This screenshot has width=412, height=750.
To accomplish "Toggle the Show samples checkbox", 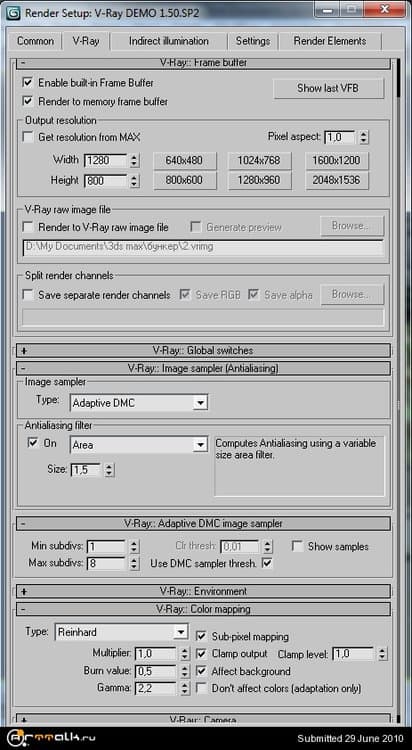I will point(298,546).
